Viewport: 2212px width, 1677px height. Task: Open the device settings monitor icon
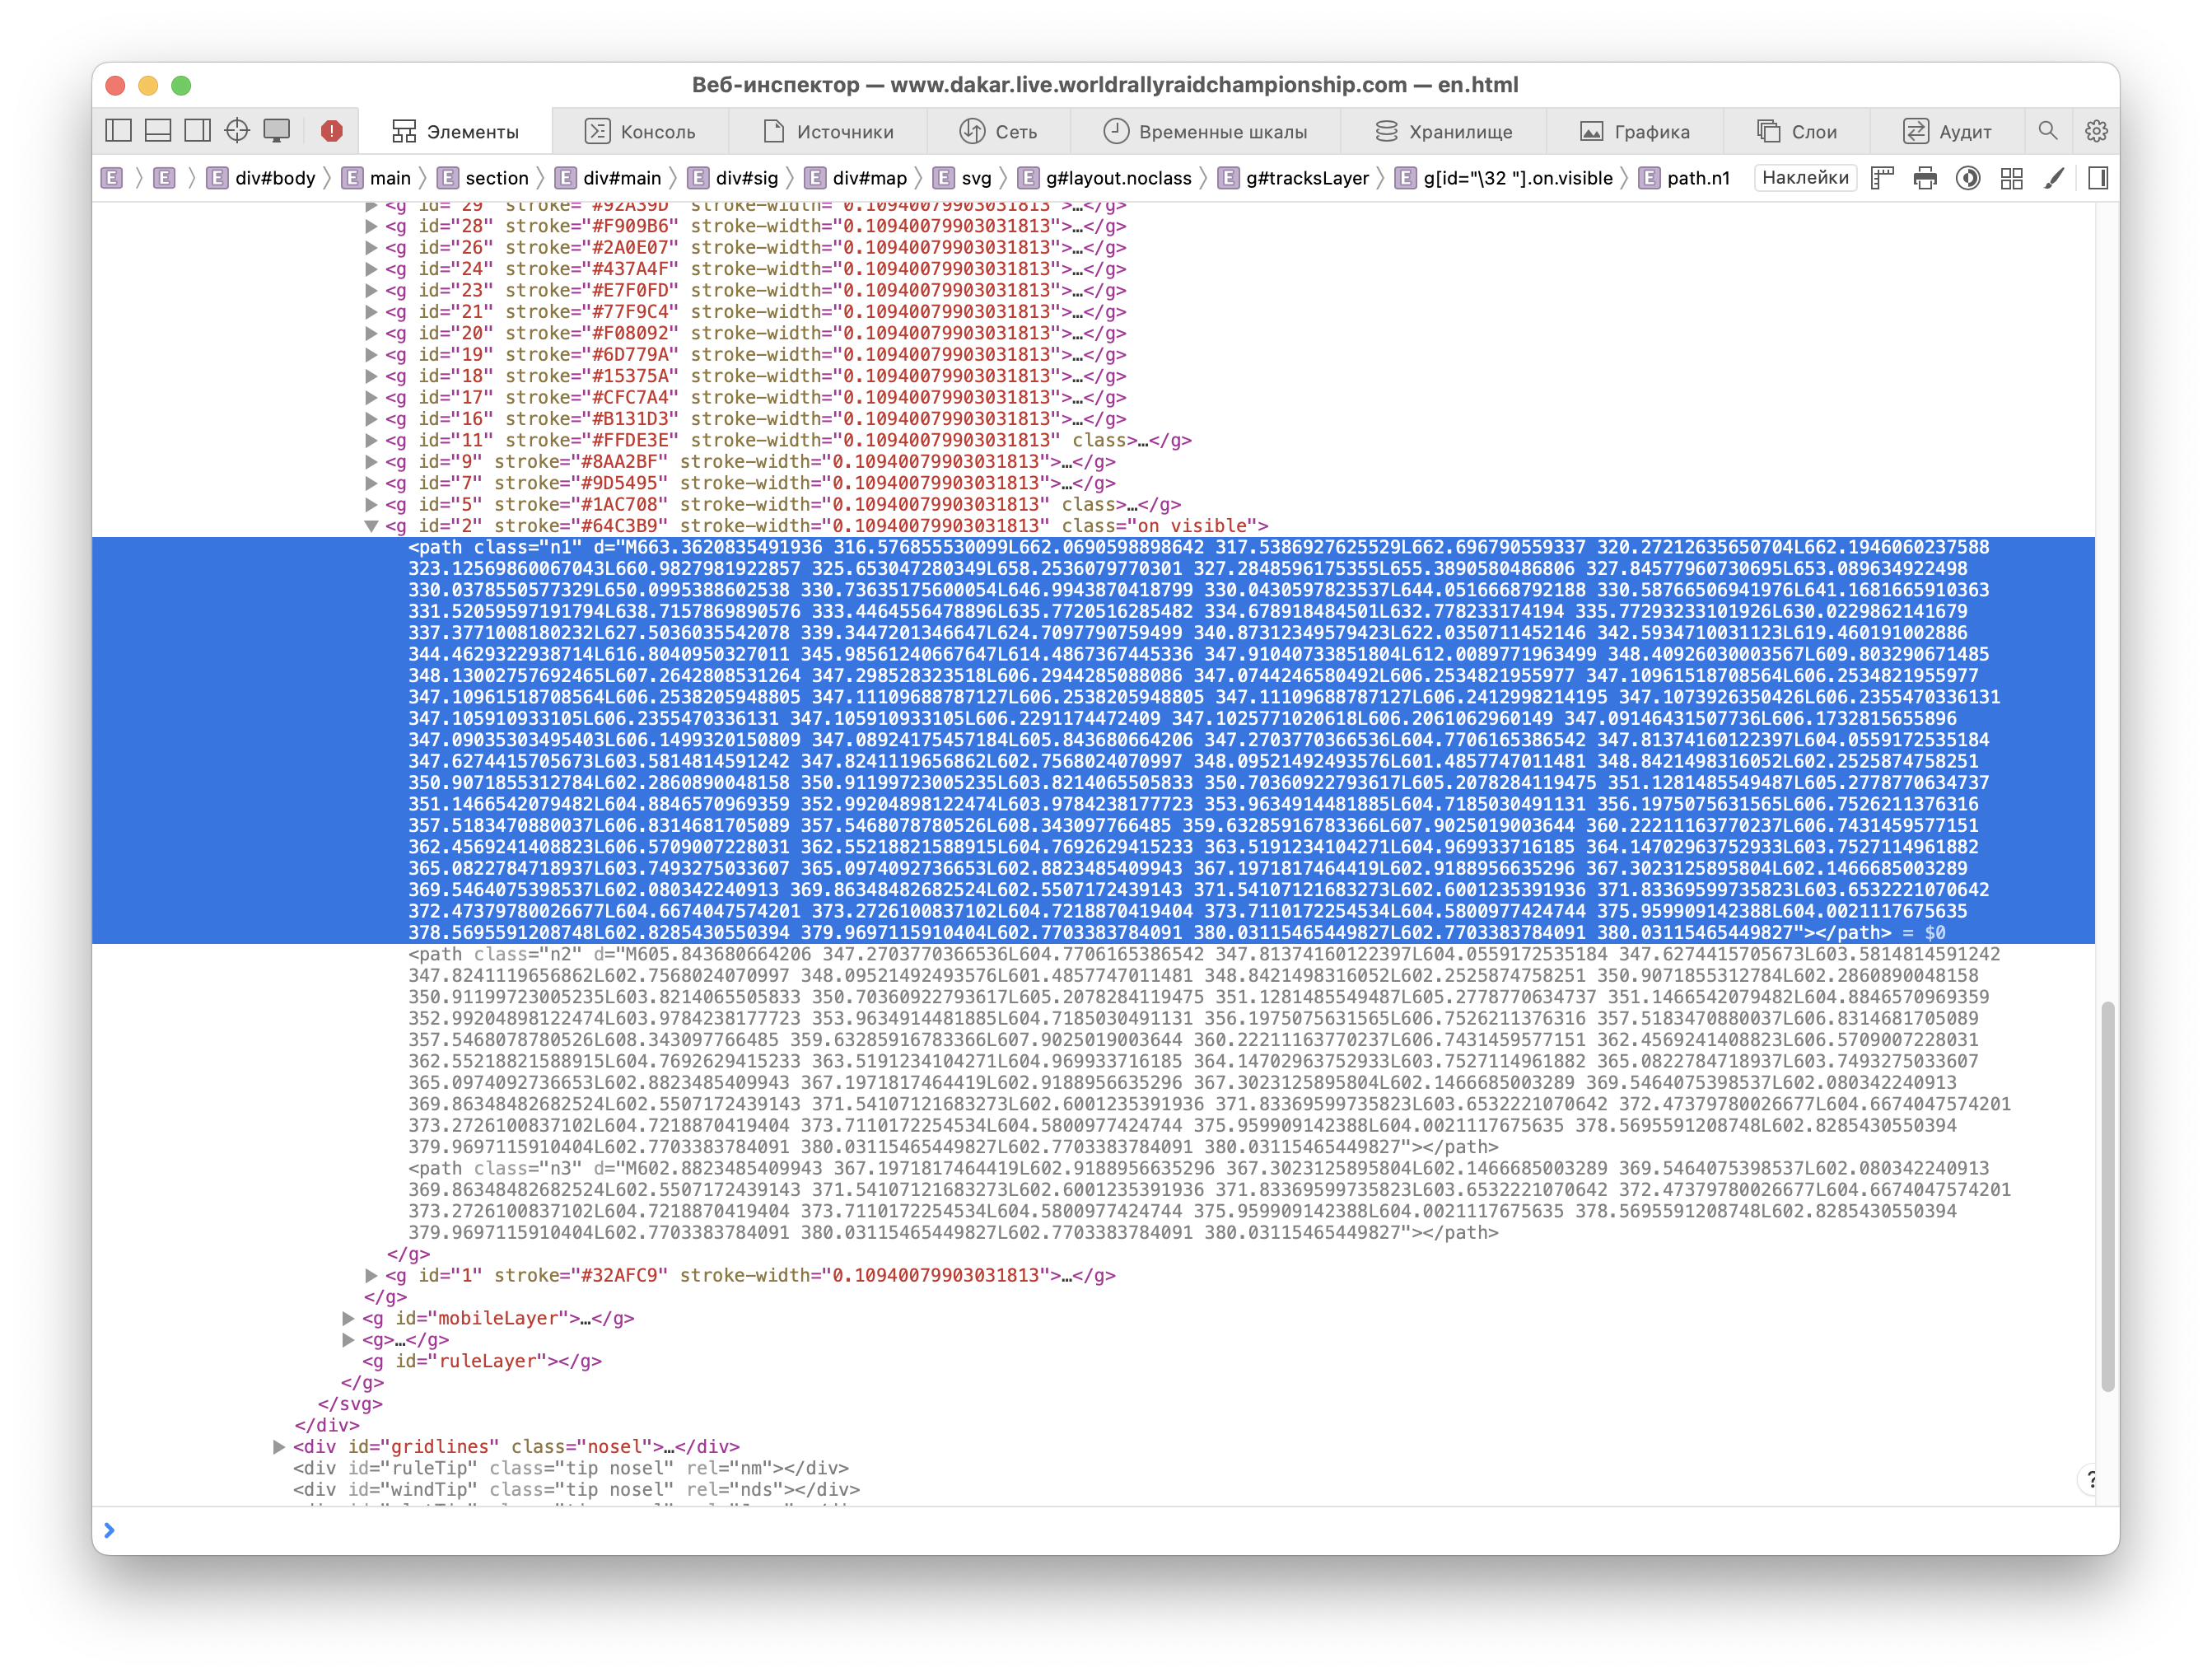(x=277, y=131)
